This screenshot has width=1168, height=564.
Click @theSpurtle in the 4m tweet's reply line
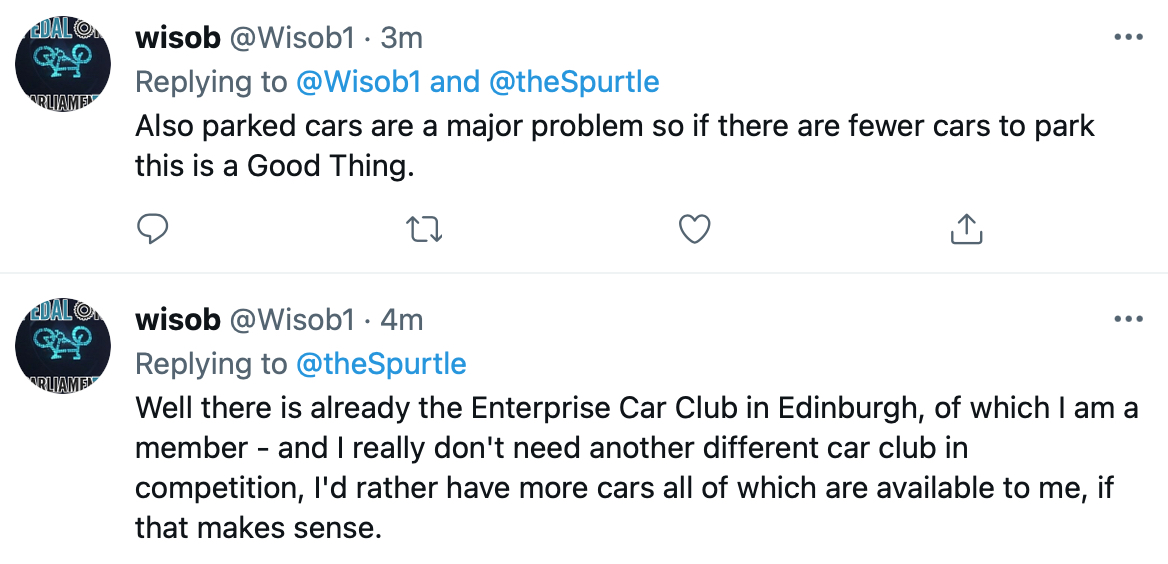(x=381, y=364)
